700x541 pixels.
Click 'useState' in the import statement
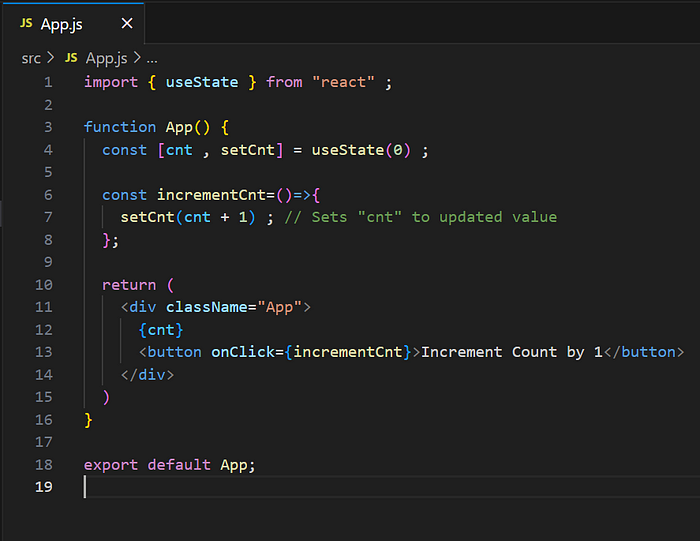pos(202,83)
